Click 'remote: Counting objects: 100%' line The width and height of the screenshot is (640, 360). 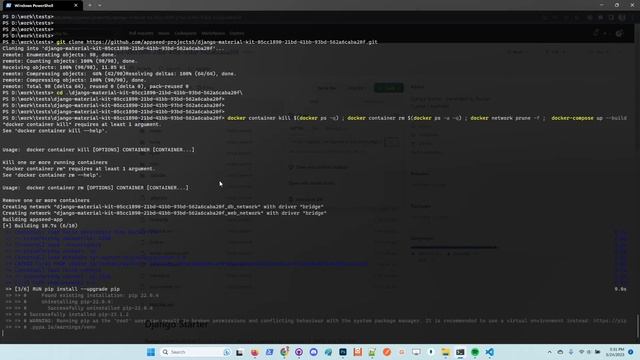click(x=70, y=61)
